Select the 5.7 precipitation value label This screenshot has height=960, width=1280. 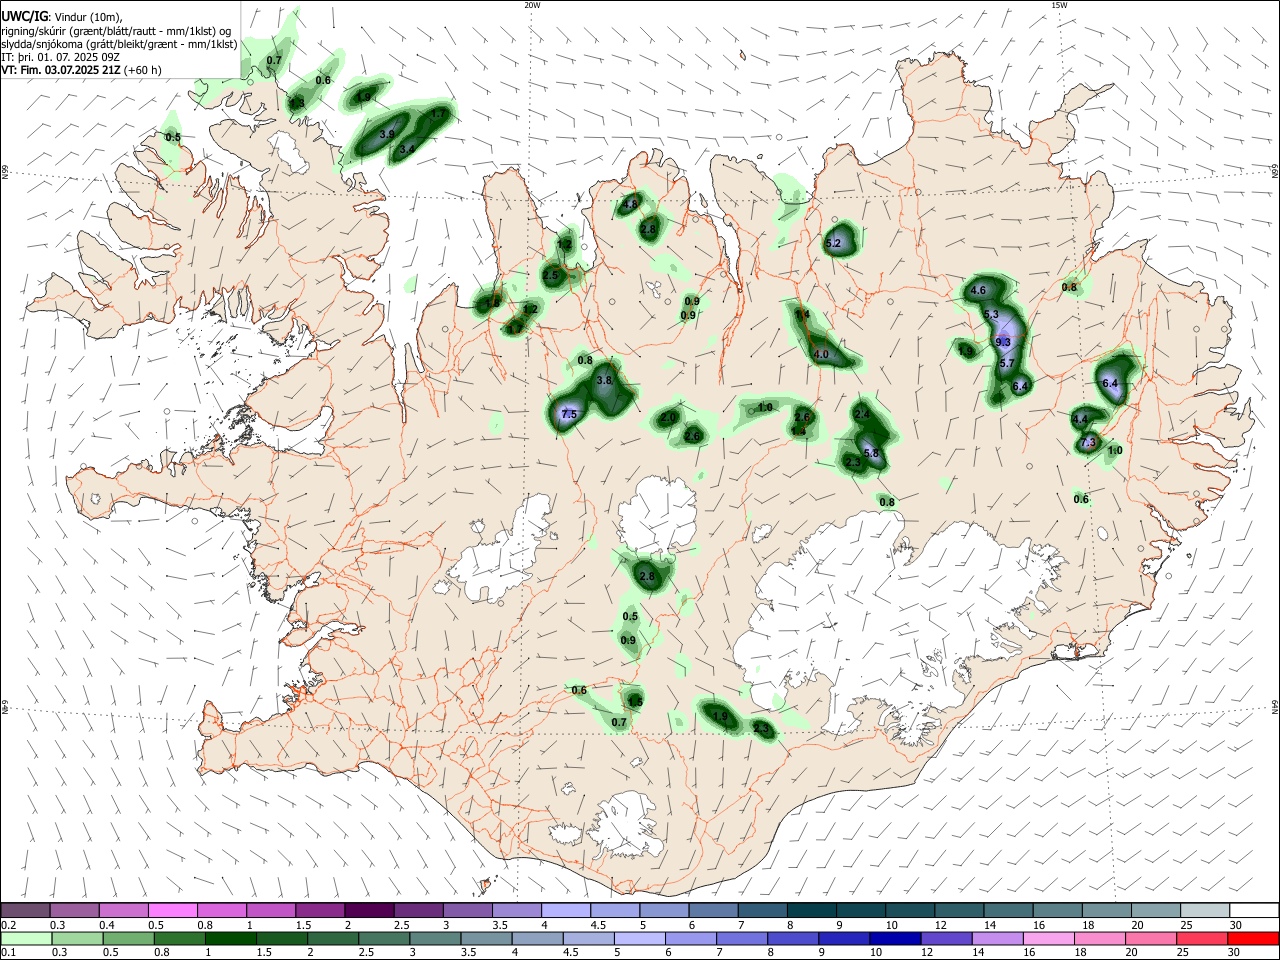[x=1007, y=363]
